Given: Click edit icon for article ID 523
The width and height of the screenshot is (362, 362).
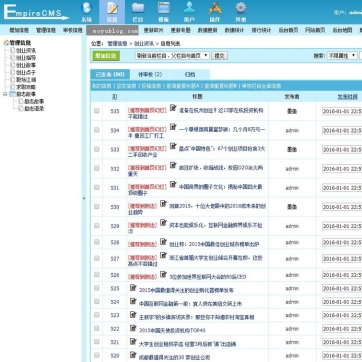Looking at the screenshot, I should pyautogui.click(x=133, y=314).
